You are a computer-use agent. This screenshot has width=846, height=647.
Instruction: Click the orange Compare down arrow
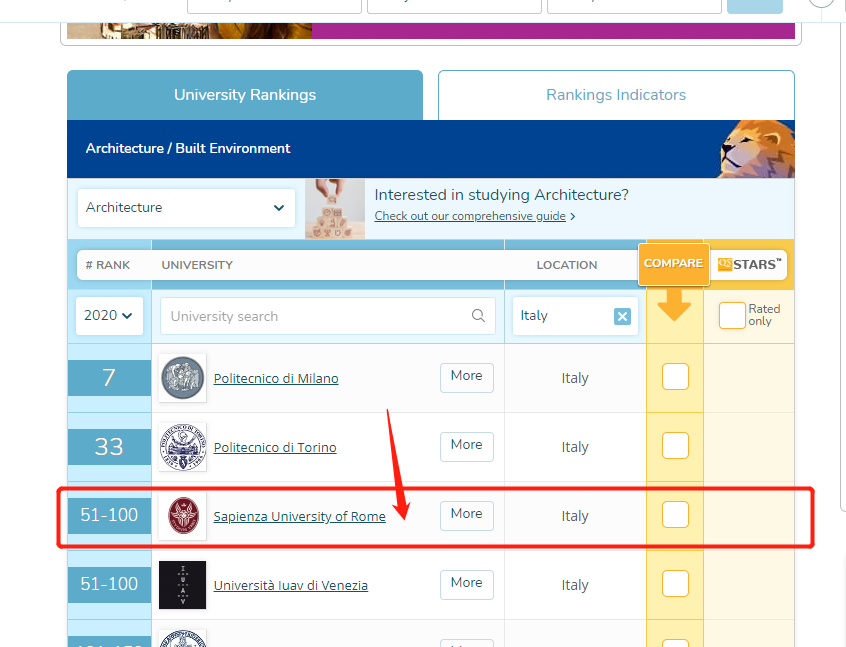point(675,307)
